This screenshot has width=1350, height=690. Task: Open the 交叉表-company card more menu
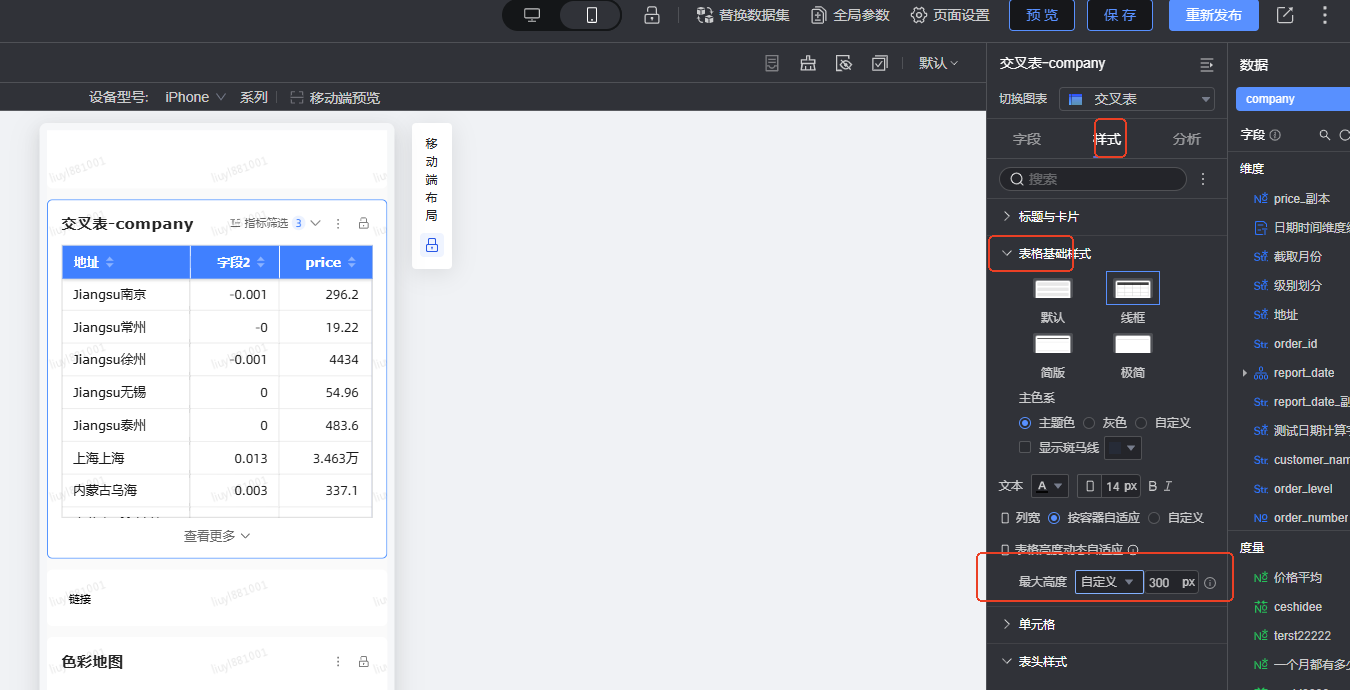338,223
